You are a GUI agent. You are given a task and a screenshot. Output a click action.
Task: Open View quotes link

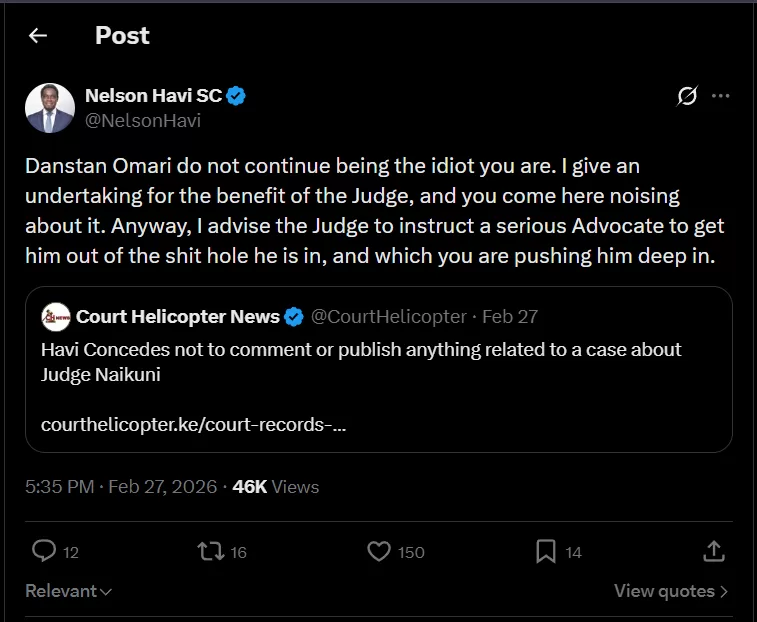(x=671, y=591)
